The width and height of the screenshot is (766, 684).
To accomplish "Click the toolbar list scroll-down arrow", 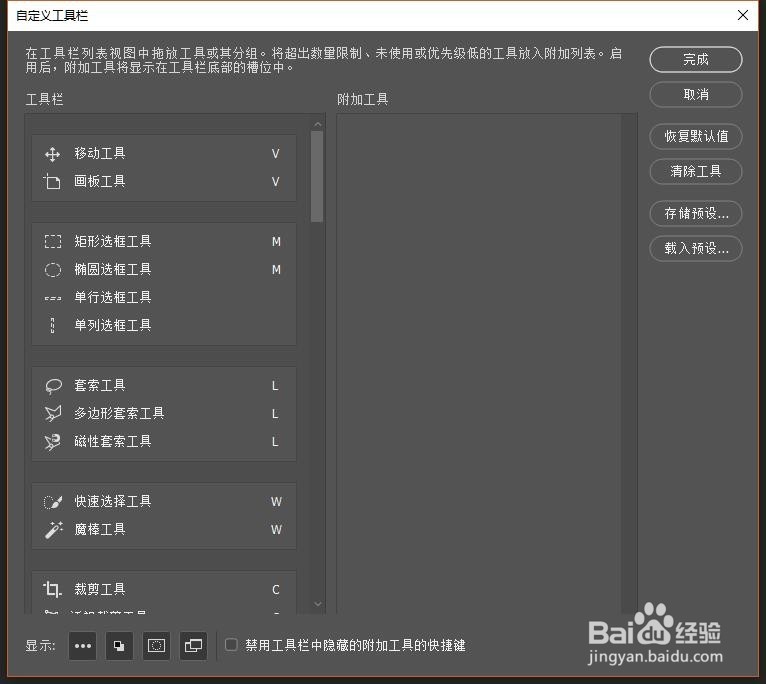I will pos(318,604).
